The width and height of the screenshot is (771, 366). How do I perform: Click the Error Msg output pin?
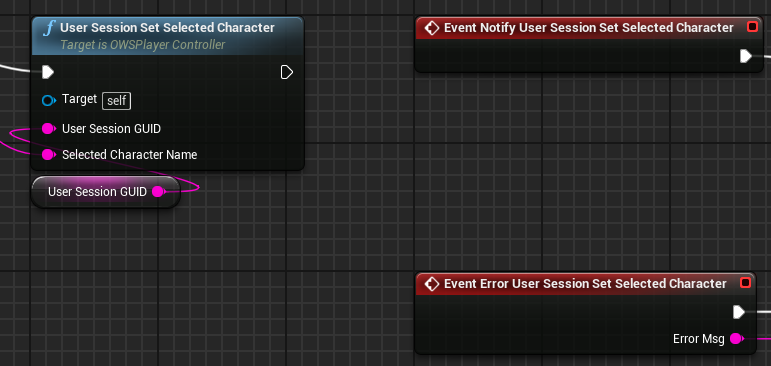(736, 339)
